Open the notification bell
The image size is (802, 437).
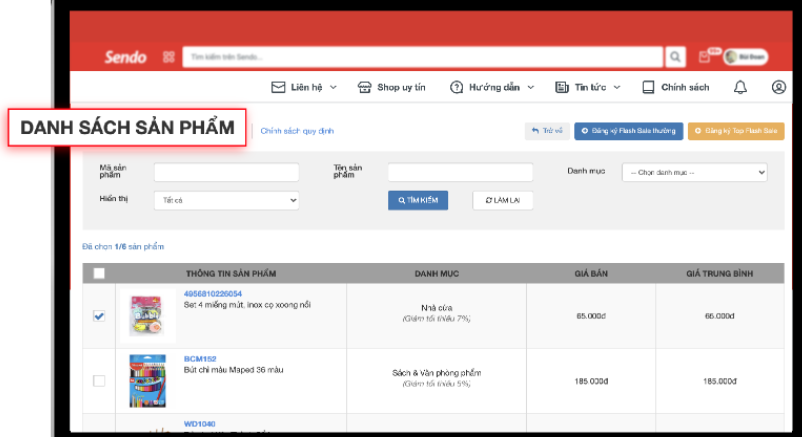[x=740, y=87]
